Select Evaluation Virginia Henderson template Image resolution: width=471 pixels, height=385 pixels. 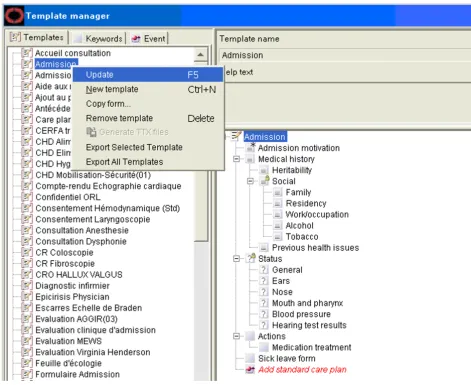(93, 352)
